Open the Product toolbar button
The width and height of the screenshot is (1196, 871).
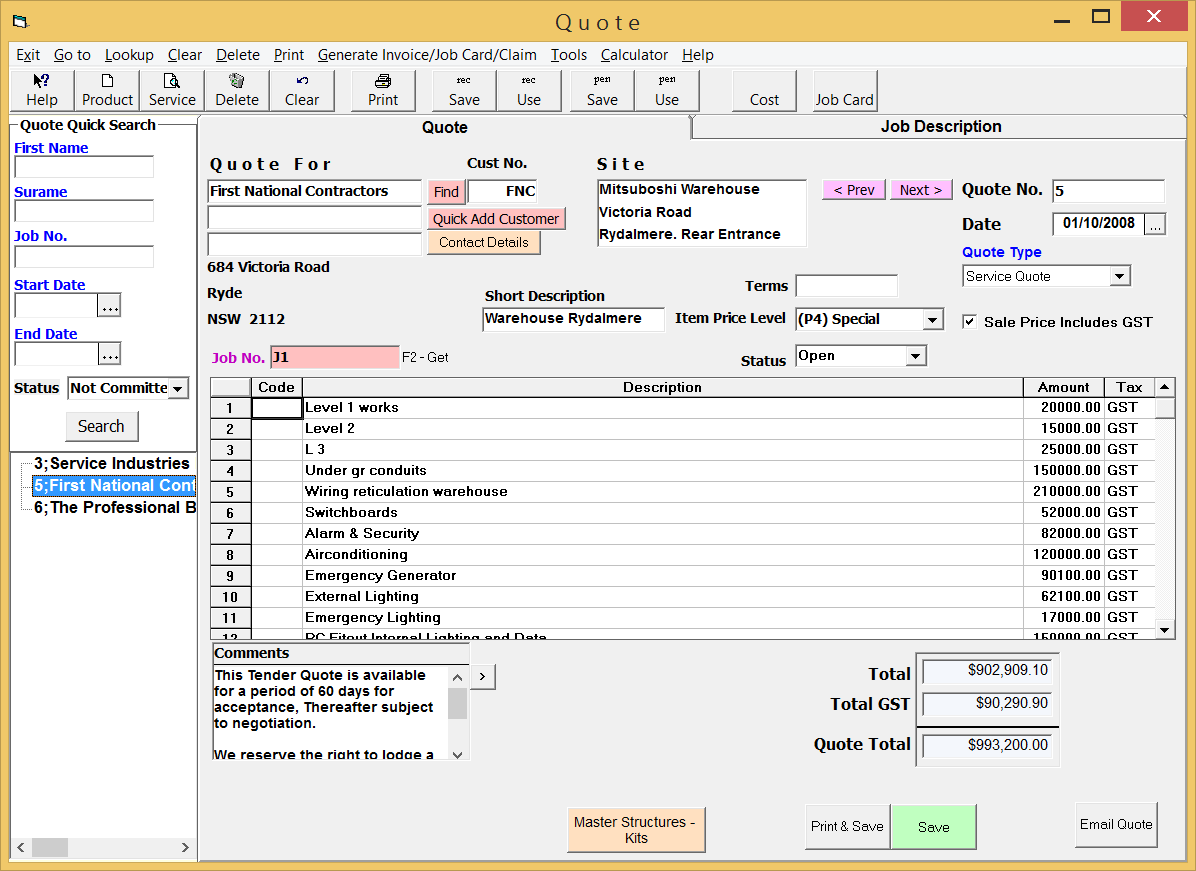107,91
